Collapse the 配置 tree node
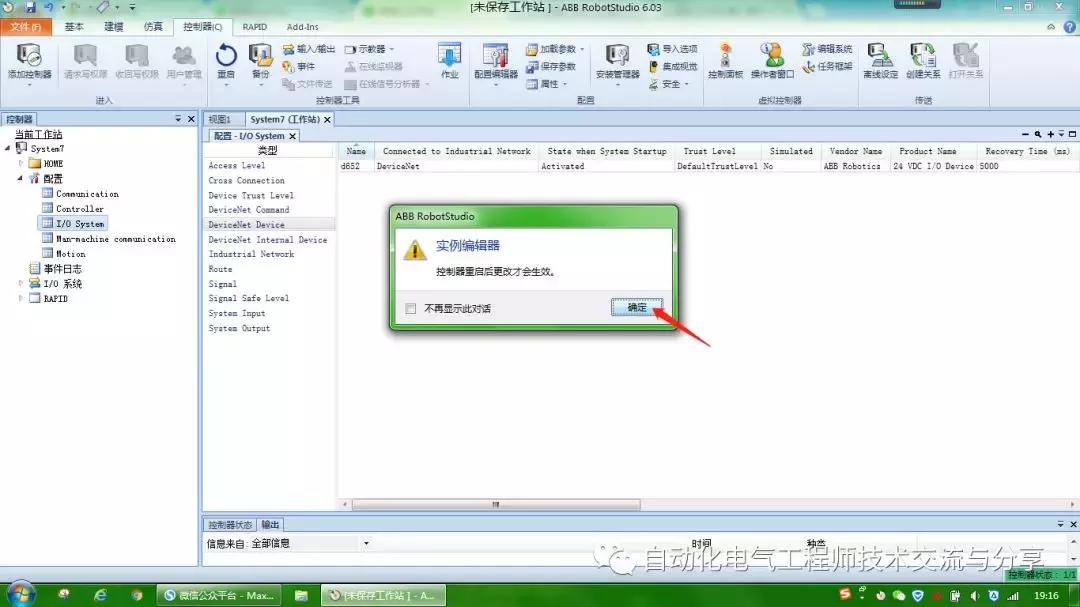The height and width of the screenshot is (607, 1080). (x=20, y=178)
